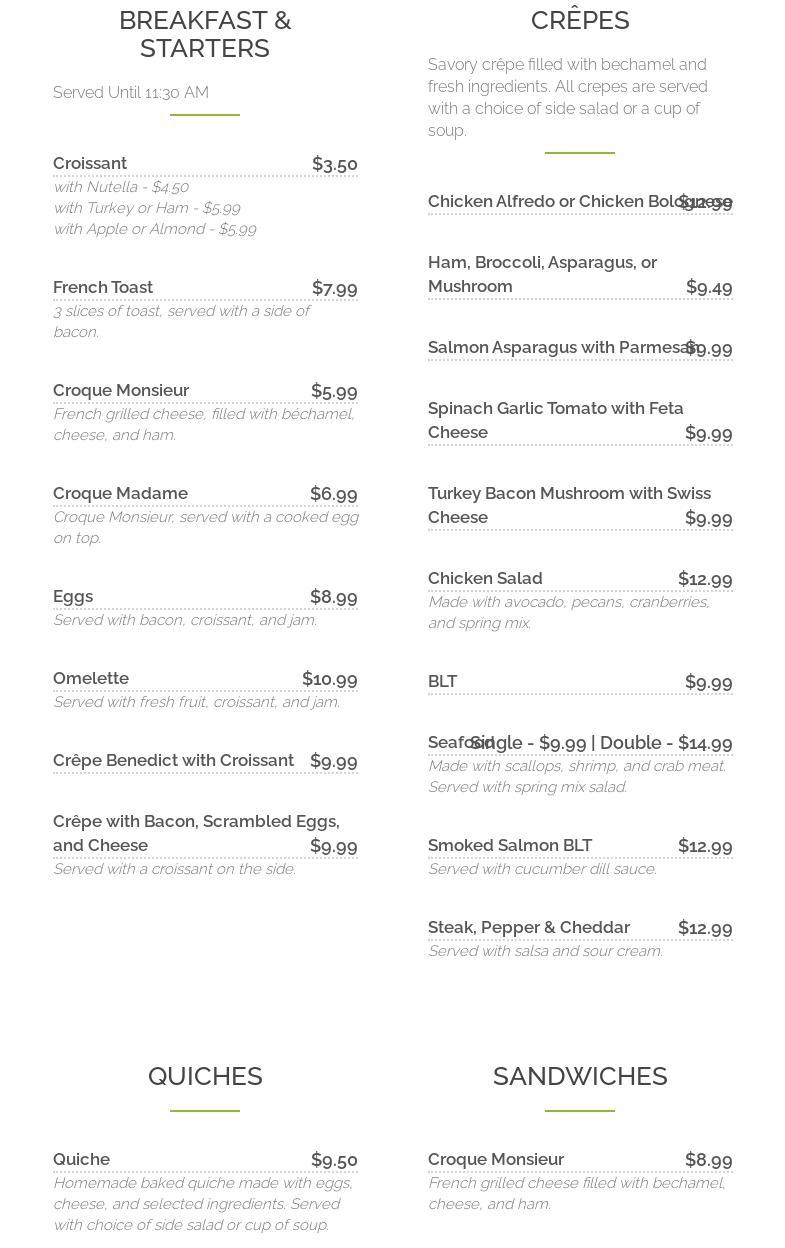Select the Eggs menu item title
The height and width of the screenshot is (1248, 785).
pyautogui.click(x=73, y=596)
